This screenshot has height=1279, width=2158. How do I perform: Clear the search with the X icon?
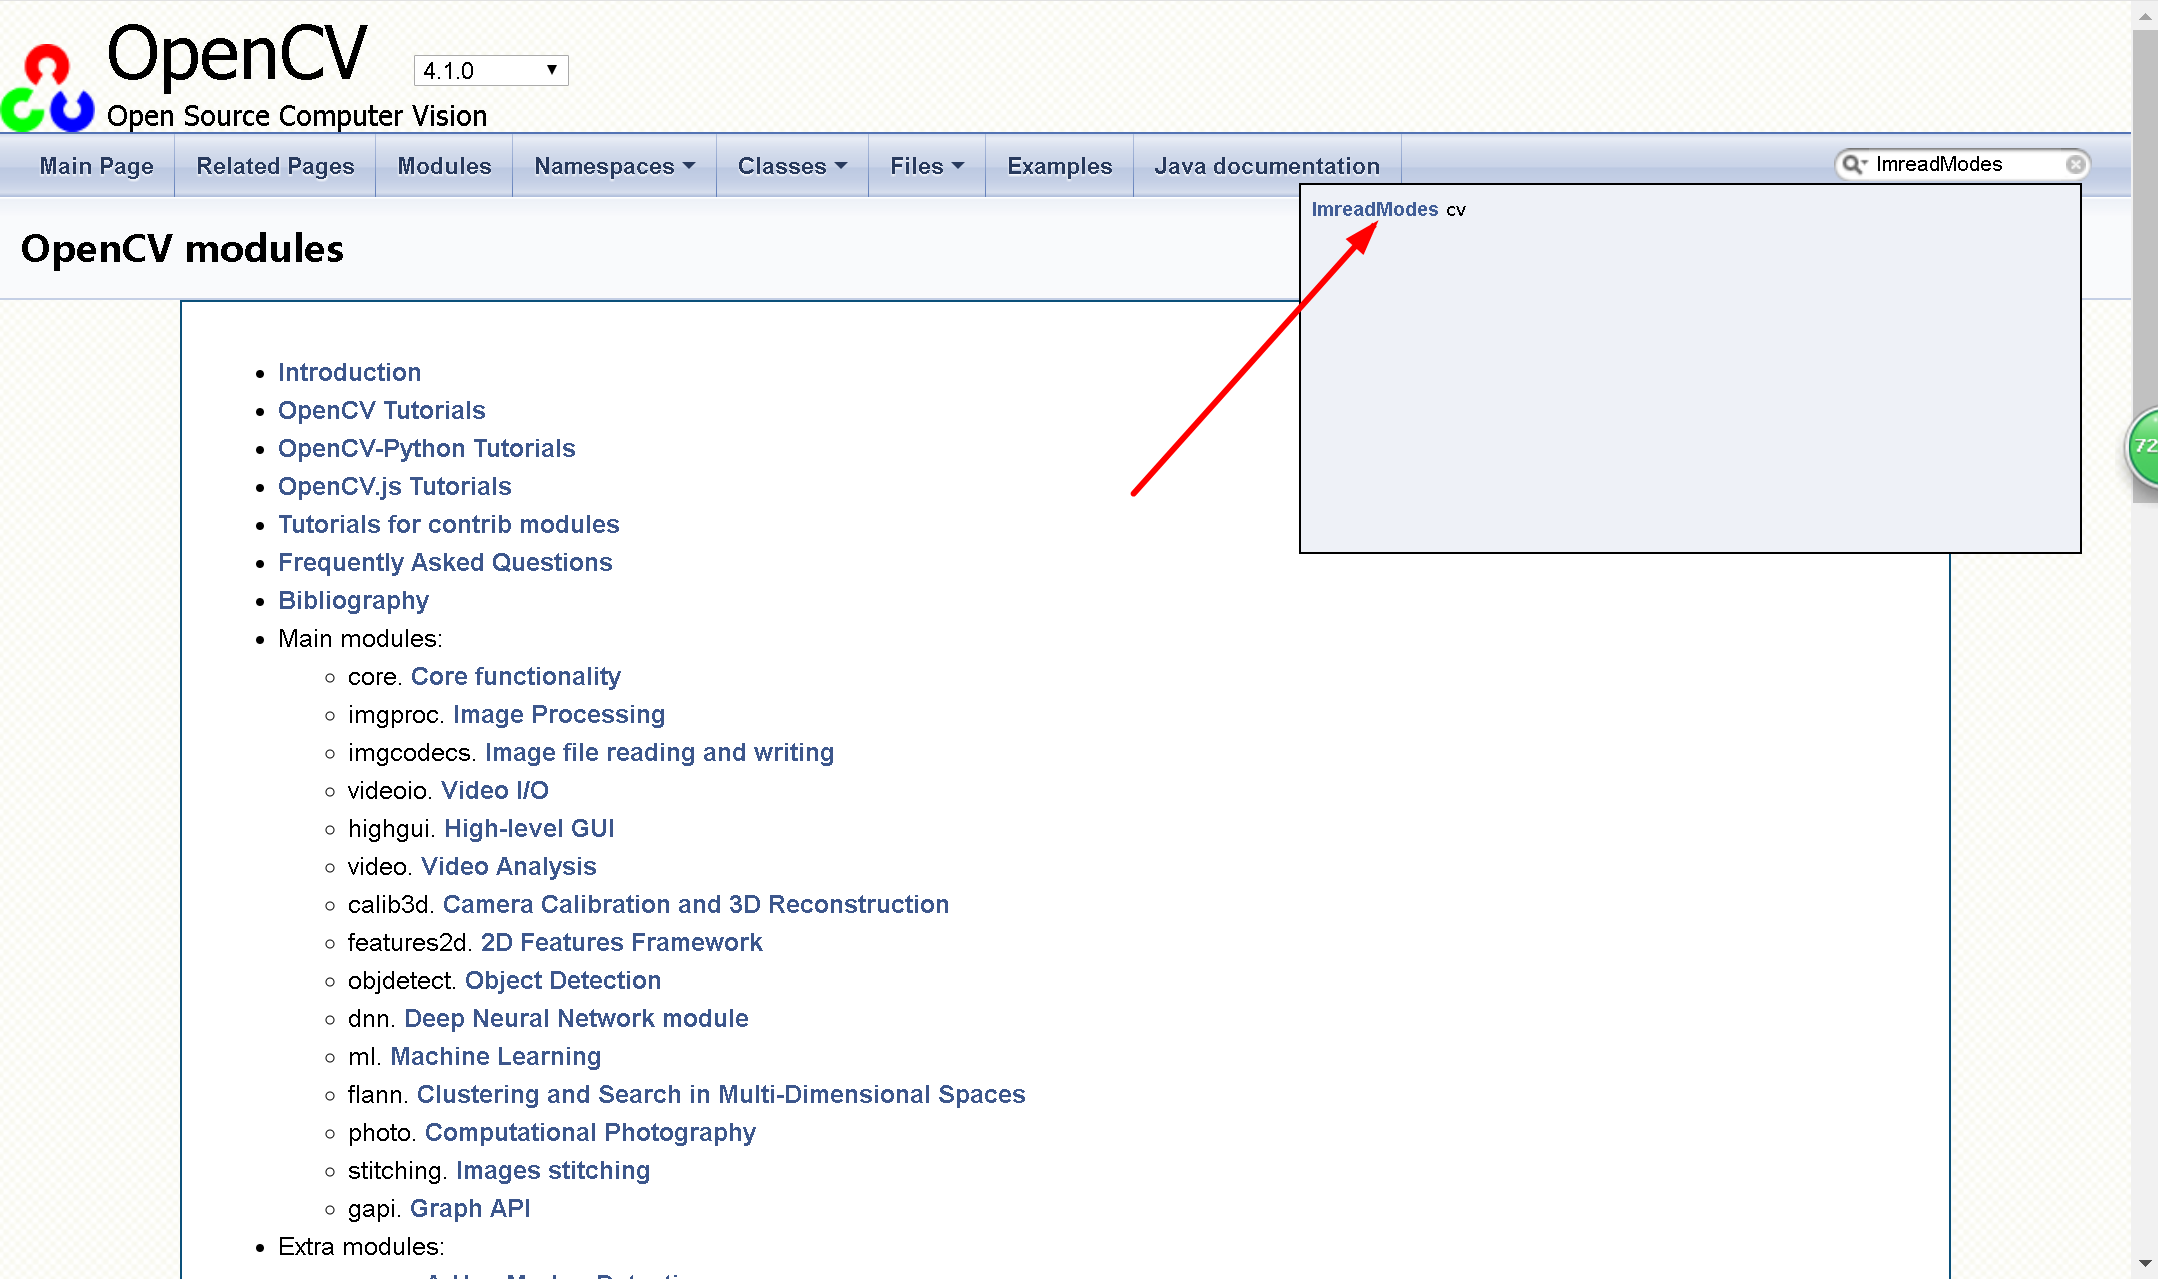(2075, 164)
